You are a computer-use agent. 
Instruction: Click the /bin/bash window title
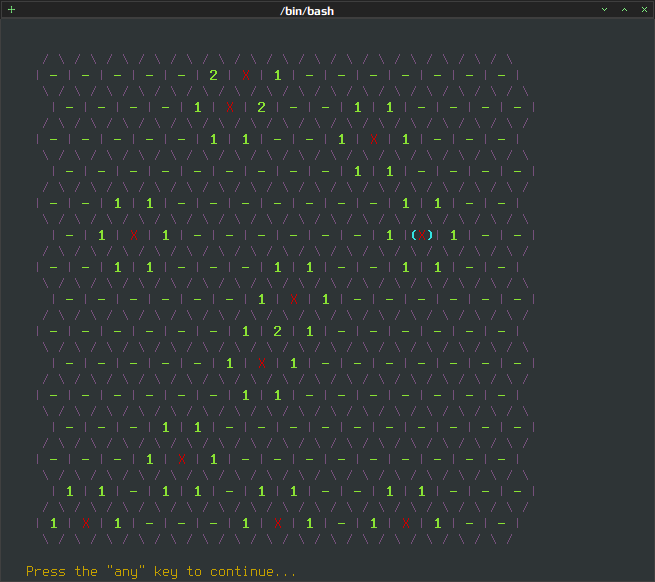pos(307,11)
